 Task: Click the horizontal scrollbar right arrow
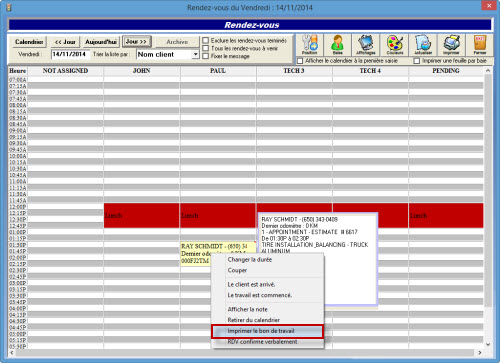tap(480, 352)
